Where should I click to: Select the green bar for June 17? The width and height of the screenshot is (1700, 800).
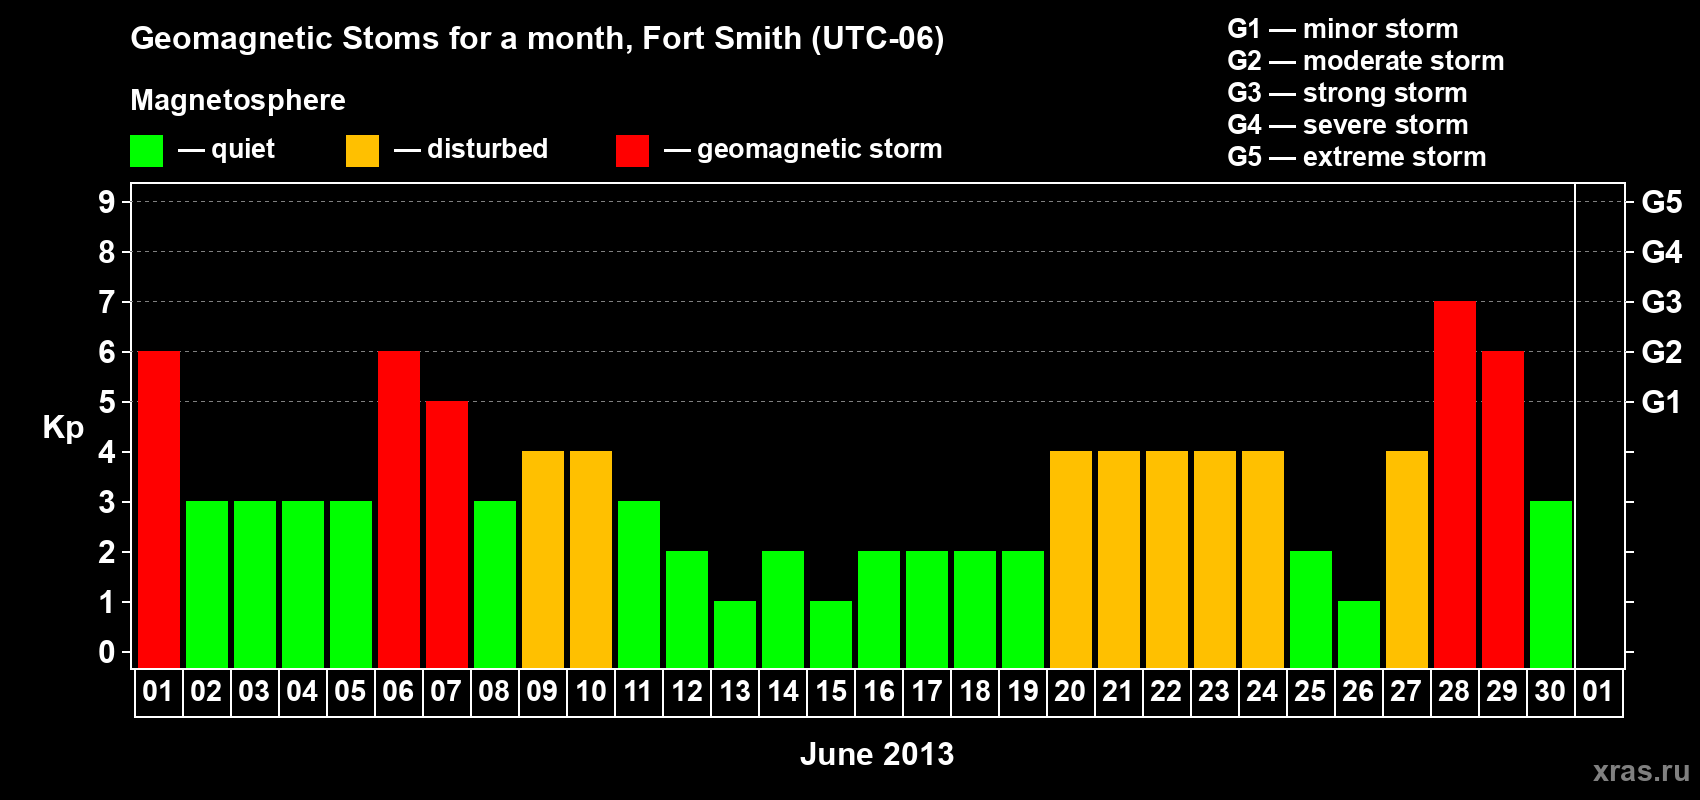pyautogui.click(x=927, y=609)
